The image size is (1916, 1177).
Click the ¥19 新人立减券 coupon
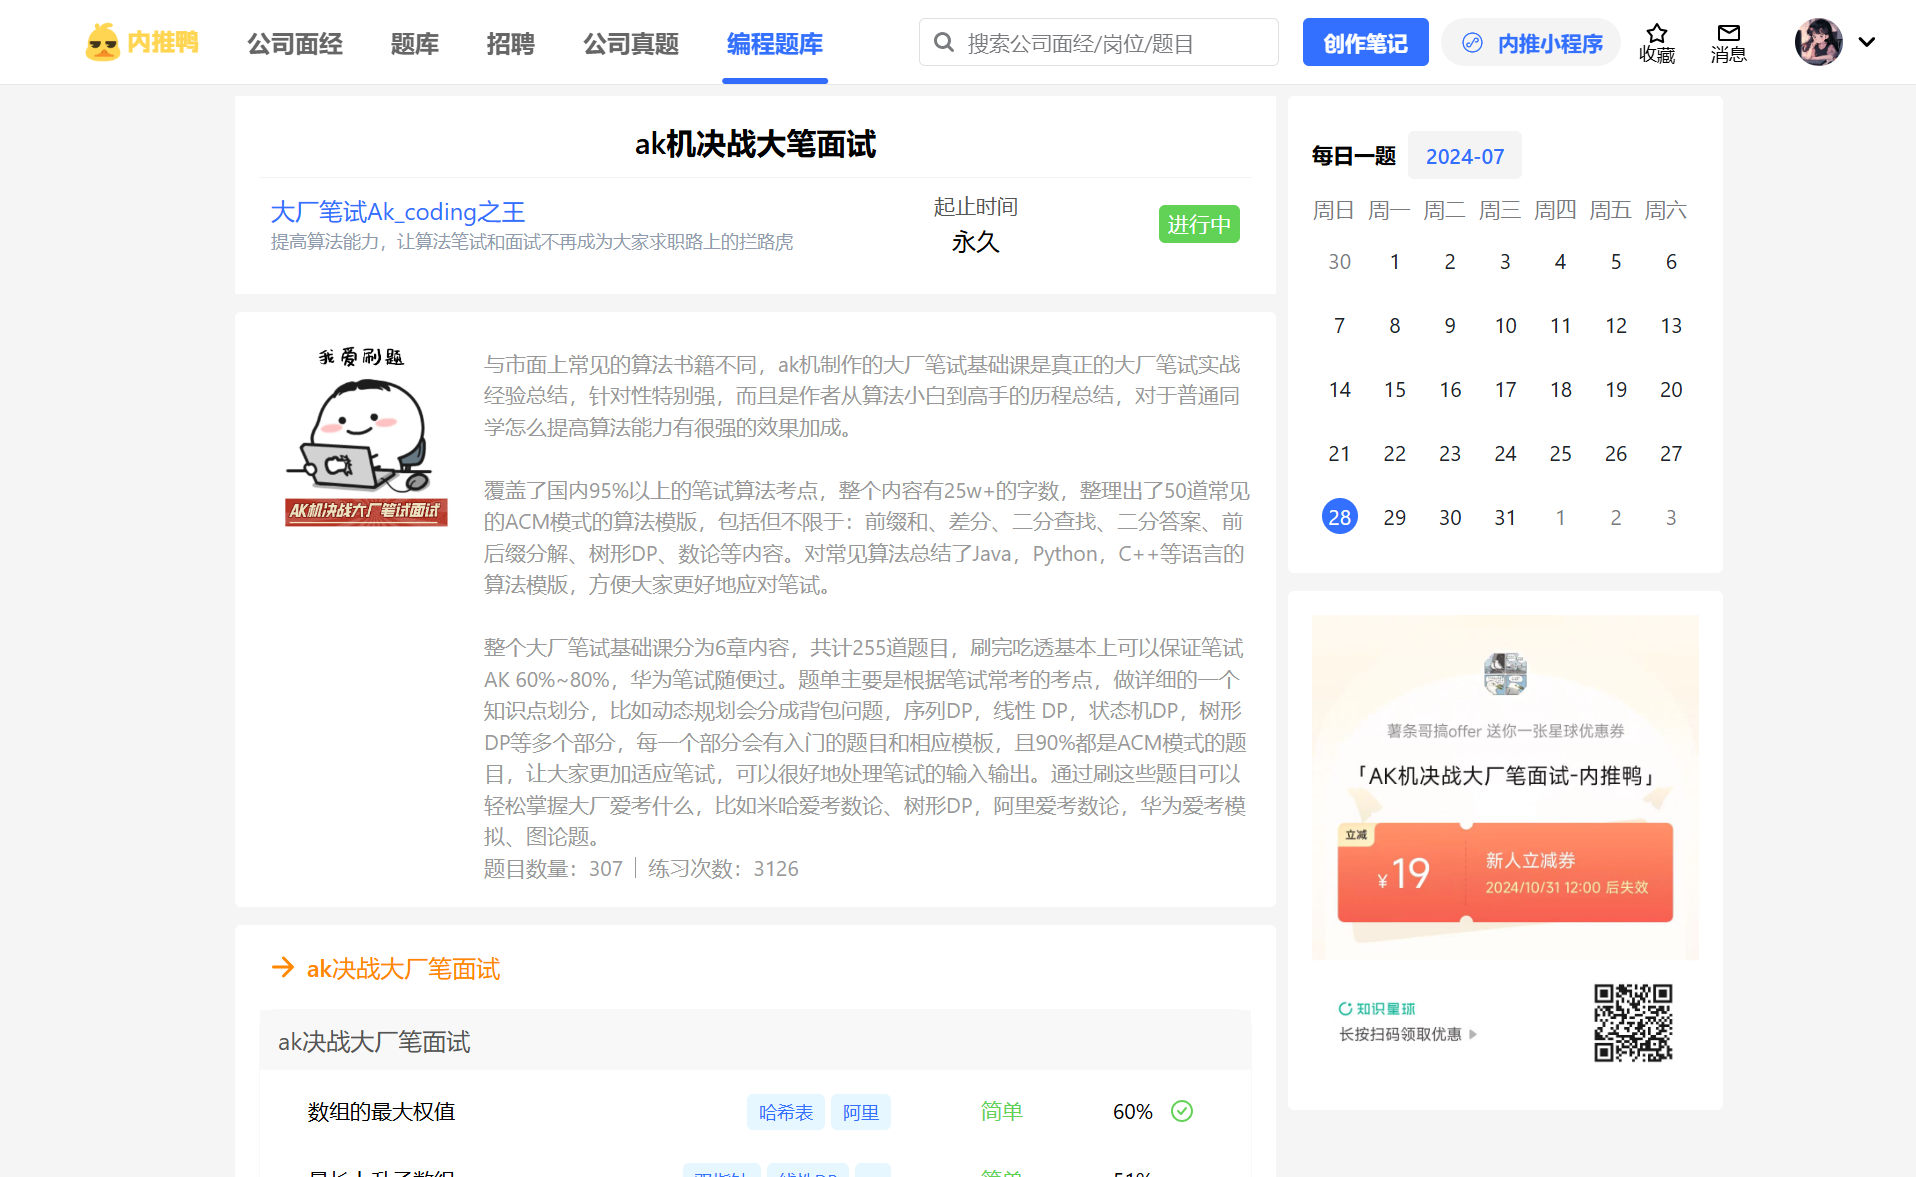coord(1504,872)
